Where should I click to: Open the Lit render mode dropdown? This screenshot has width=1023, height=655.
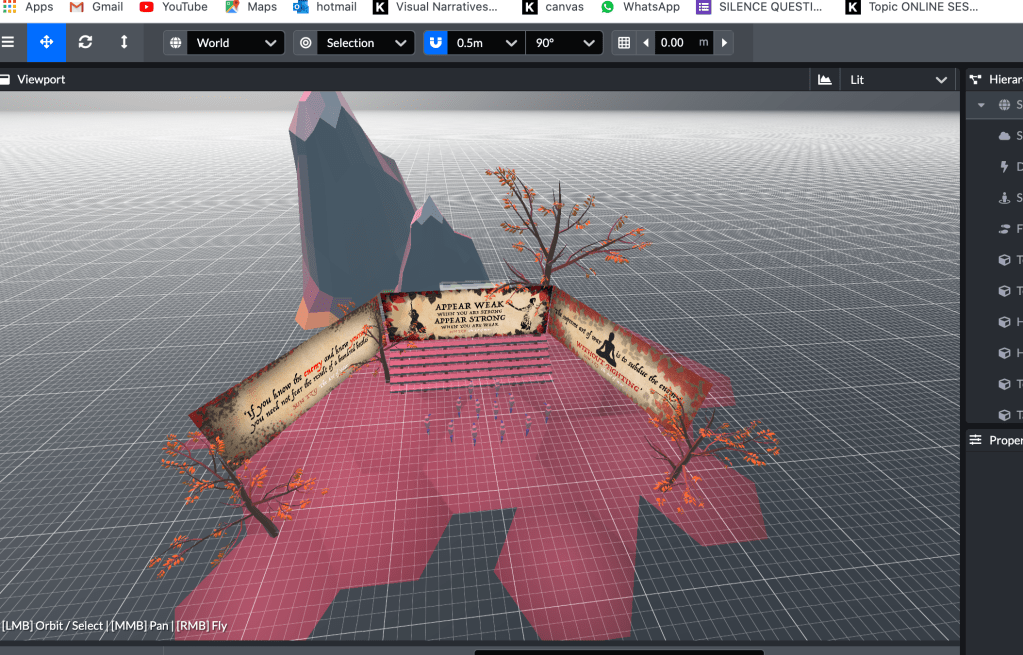click(897, 79)
